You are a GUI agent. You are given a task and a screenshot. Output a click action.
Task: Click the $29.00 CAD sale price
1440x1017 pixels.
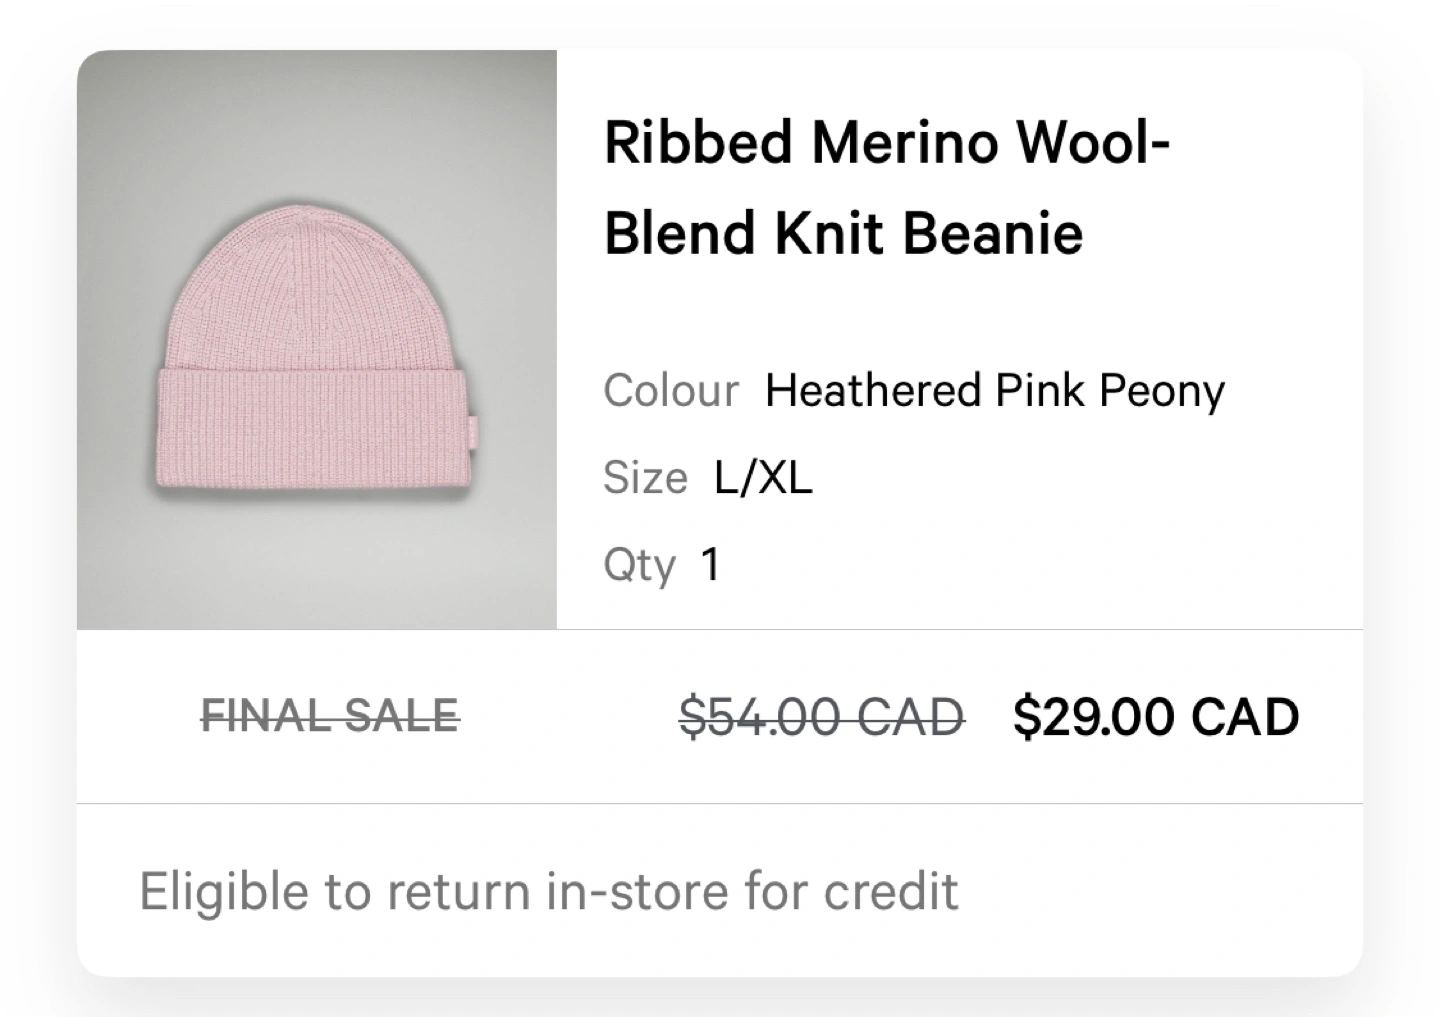[1155, 717]
